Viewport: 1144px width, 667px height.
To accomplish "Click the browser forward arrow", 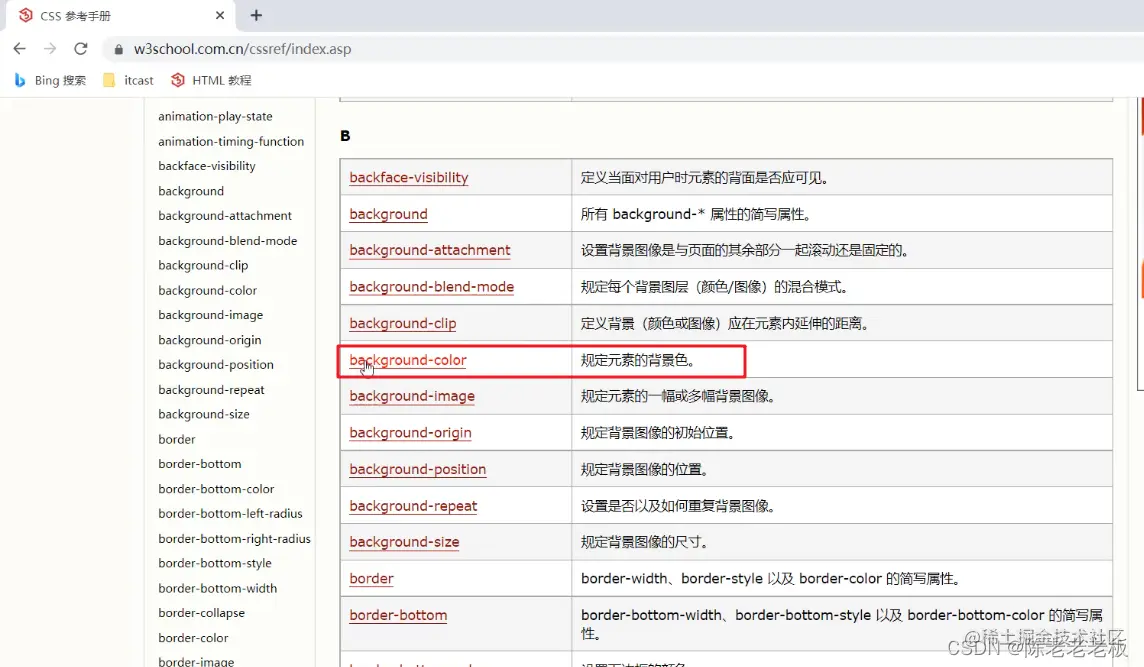I will click(x=50, y=49).
